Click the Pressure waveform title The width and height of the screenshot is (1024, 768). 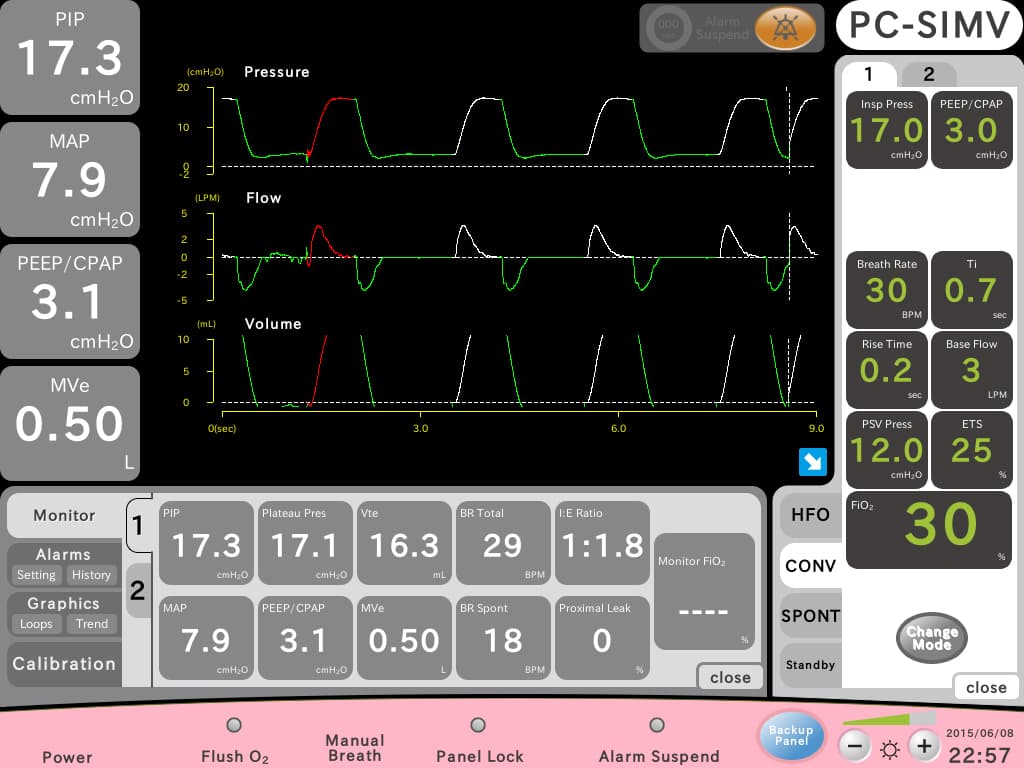pyautogui.click(x=277, y=72)
